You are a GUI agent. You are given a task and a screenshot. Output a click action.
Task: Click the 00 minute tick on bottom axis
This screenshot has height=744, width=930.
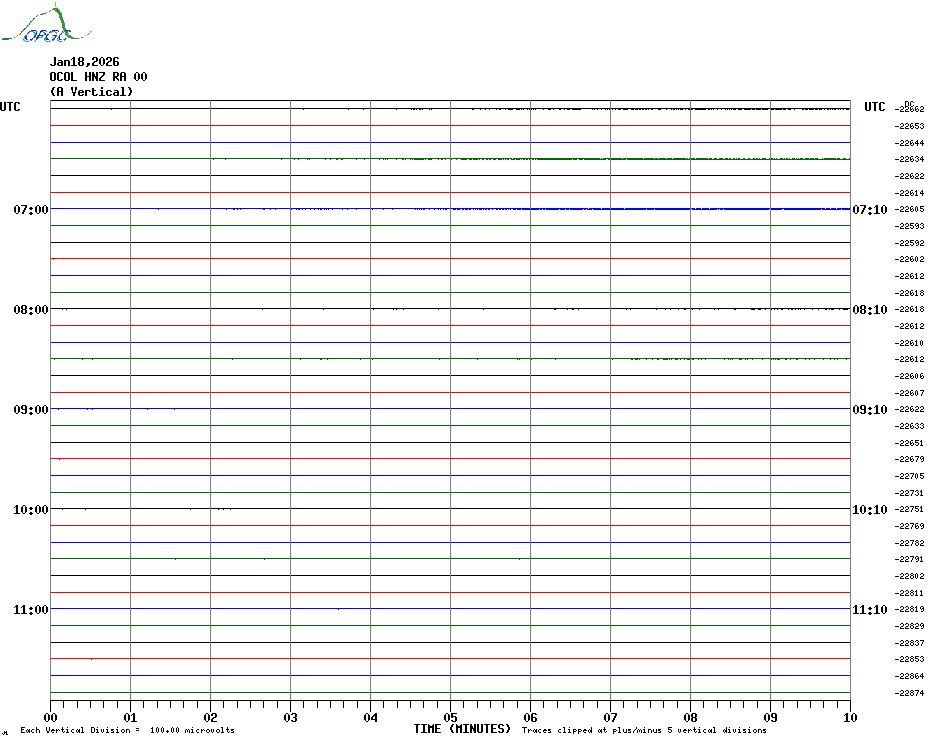click(50, 717)
